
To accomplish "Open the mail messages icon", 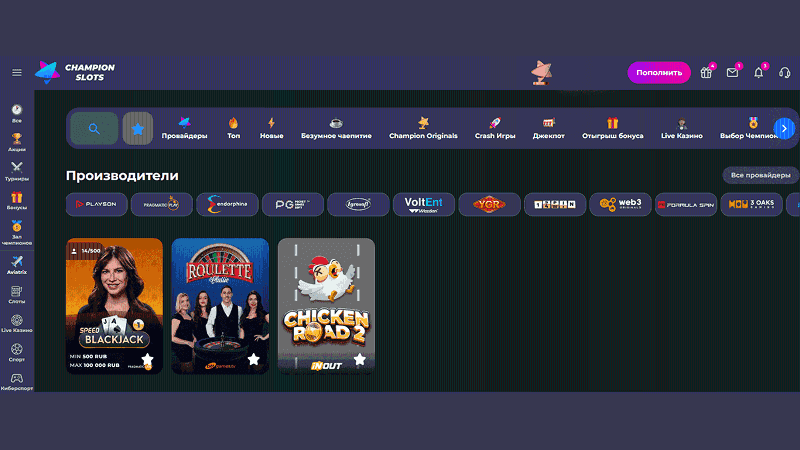I will pos(733,72).
